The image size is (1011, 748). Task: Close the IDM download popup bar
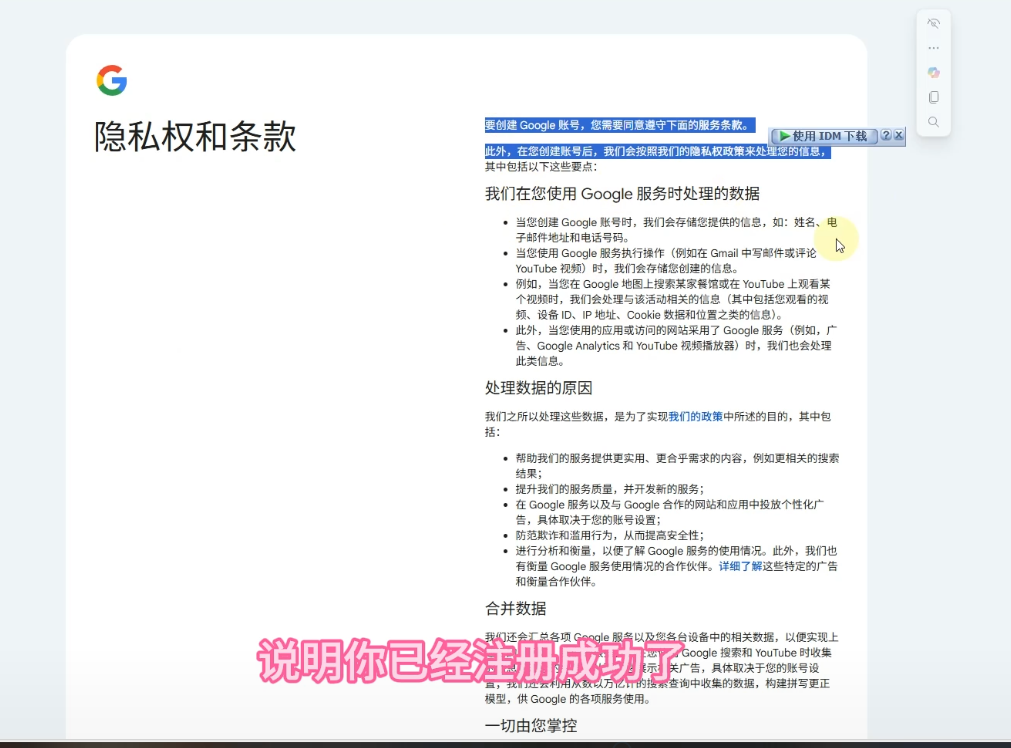pyautogui.click(x=898, y=136)
